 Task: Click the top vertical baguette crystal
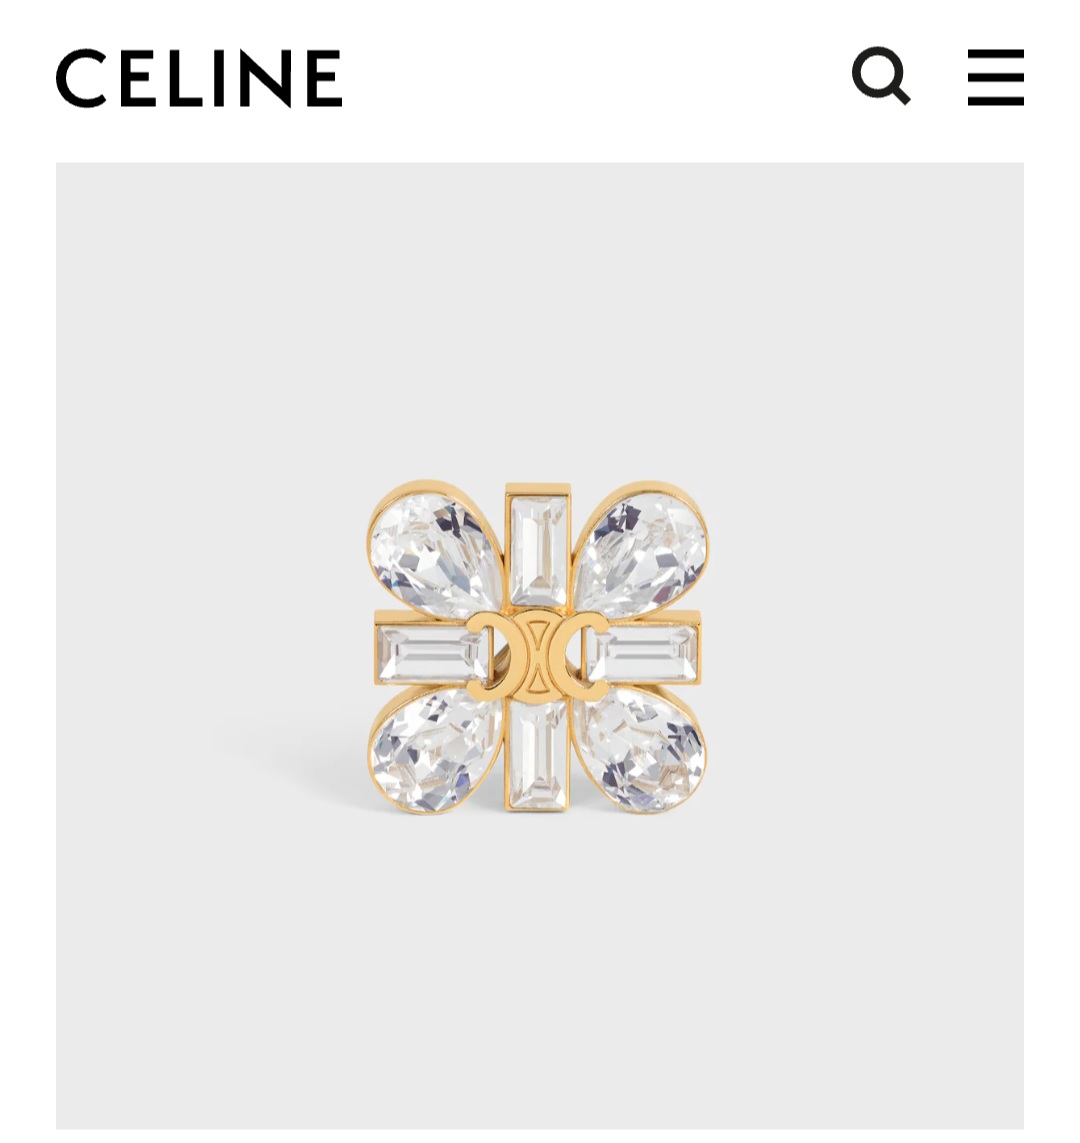(538, 549)
